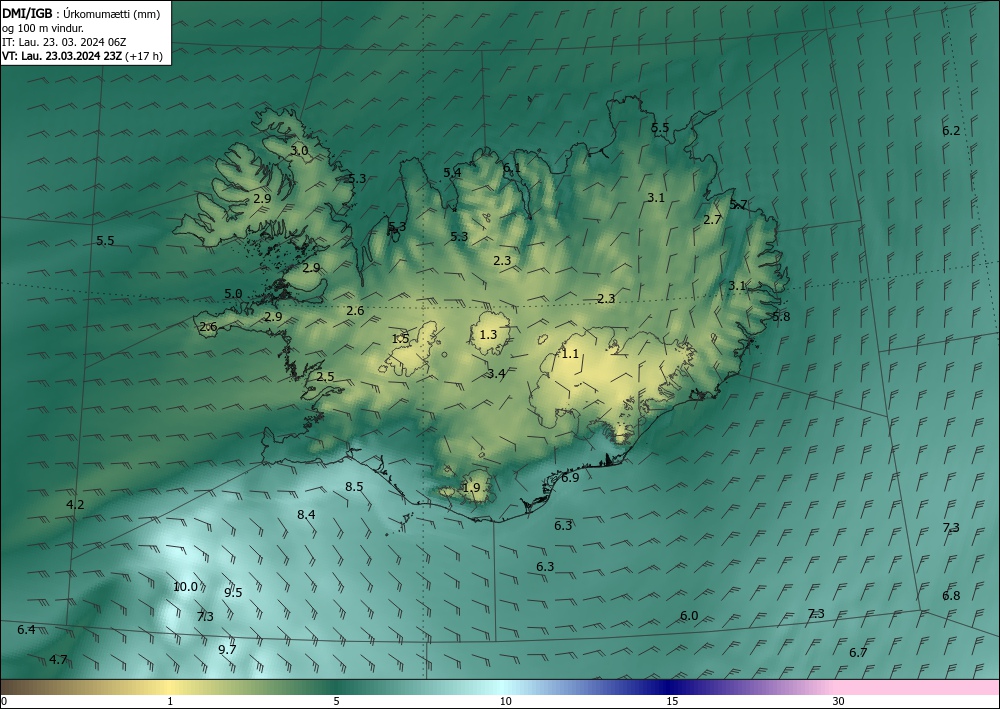Click the 6.8 value on the eastern edge

point(951,596)
